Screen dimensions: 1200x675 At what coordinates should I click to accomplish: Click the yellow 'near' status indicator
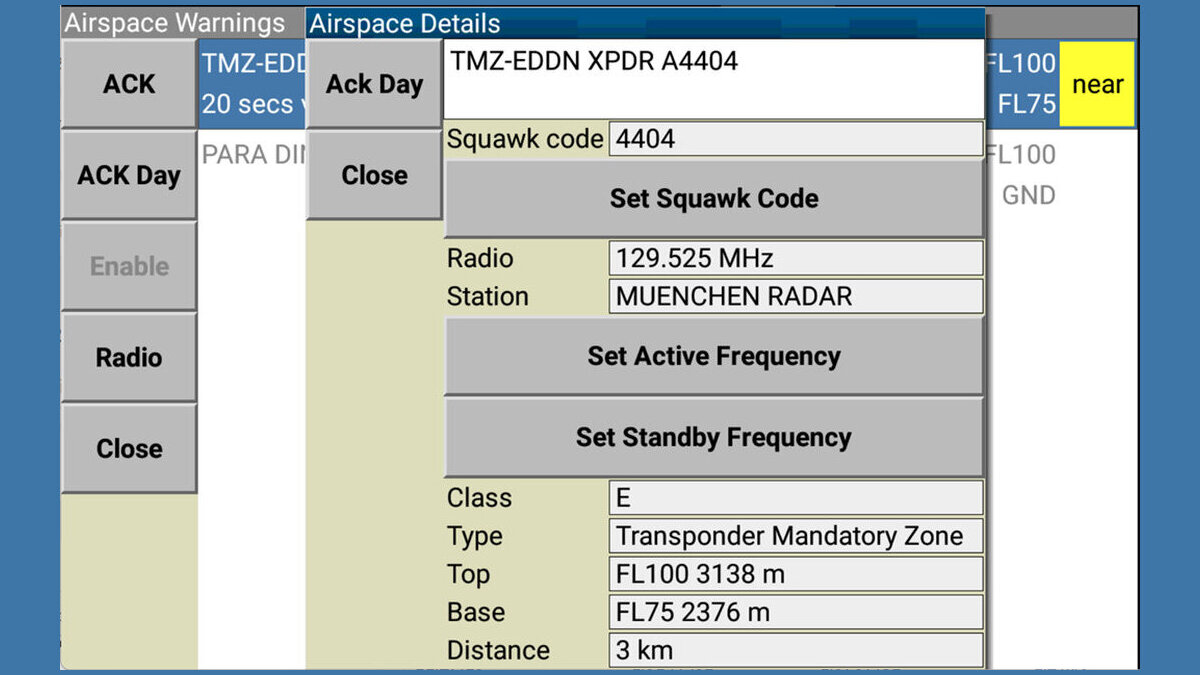[1097, 85]
